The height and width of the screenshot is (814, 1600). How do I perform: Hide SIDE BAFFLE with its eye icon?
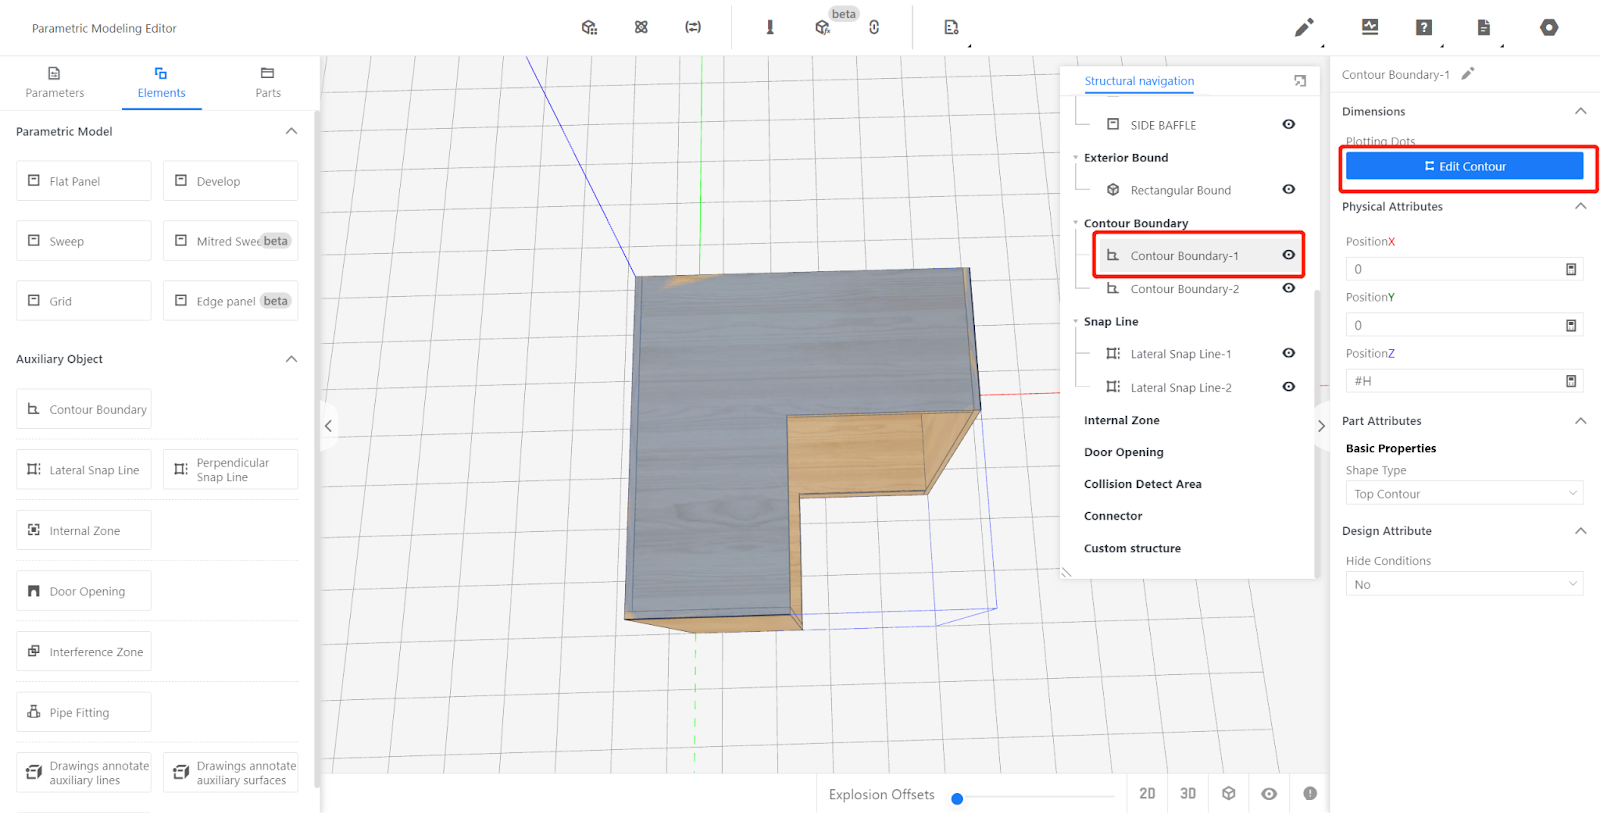click(x=1289, y=125)
